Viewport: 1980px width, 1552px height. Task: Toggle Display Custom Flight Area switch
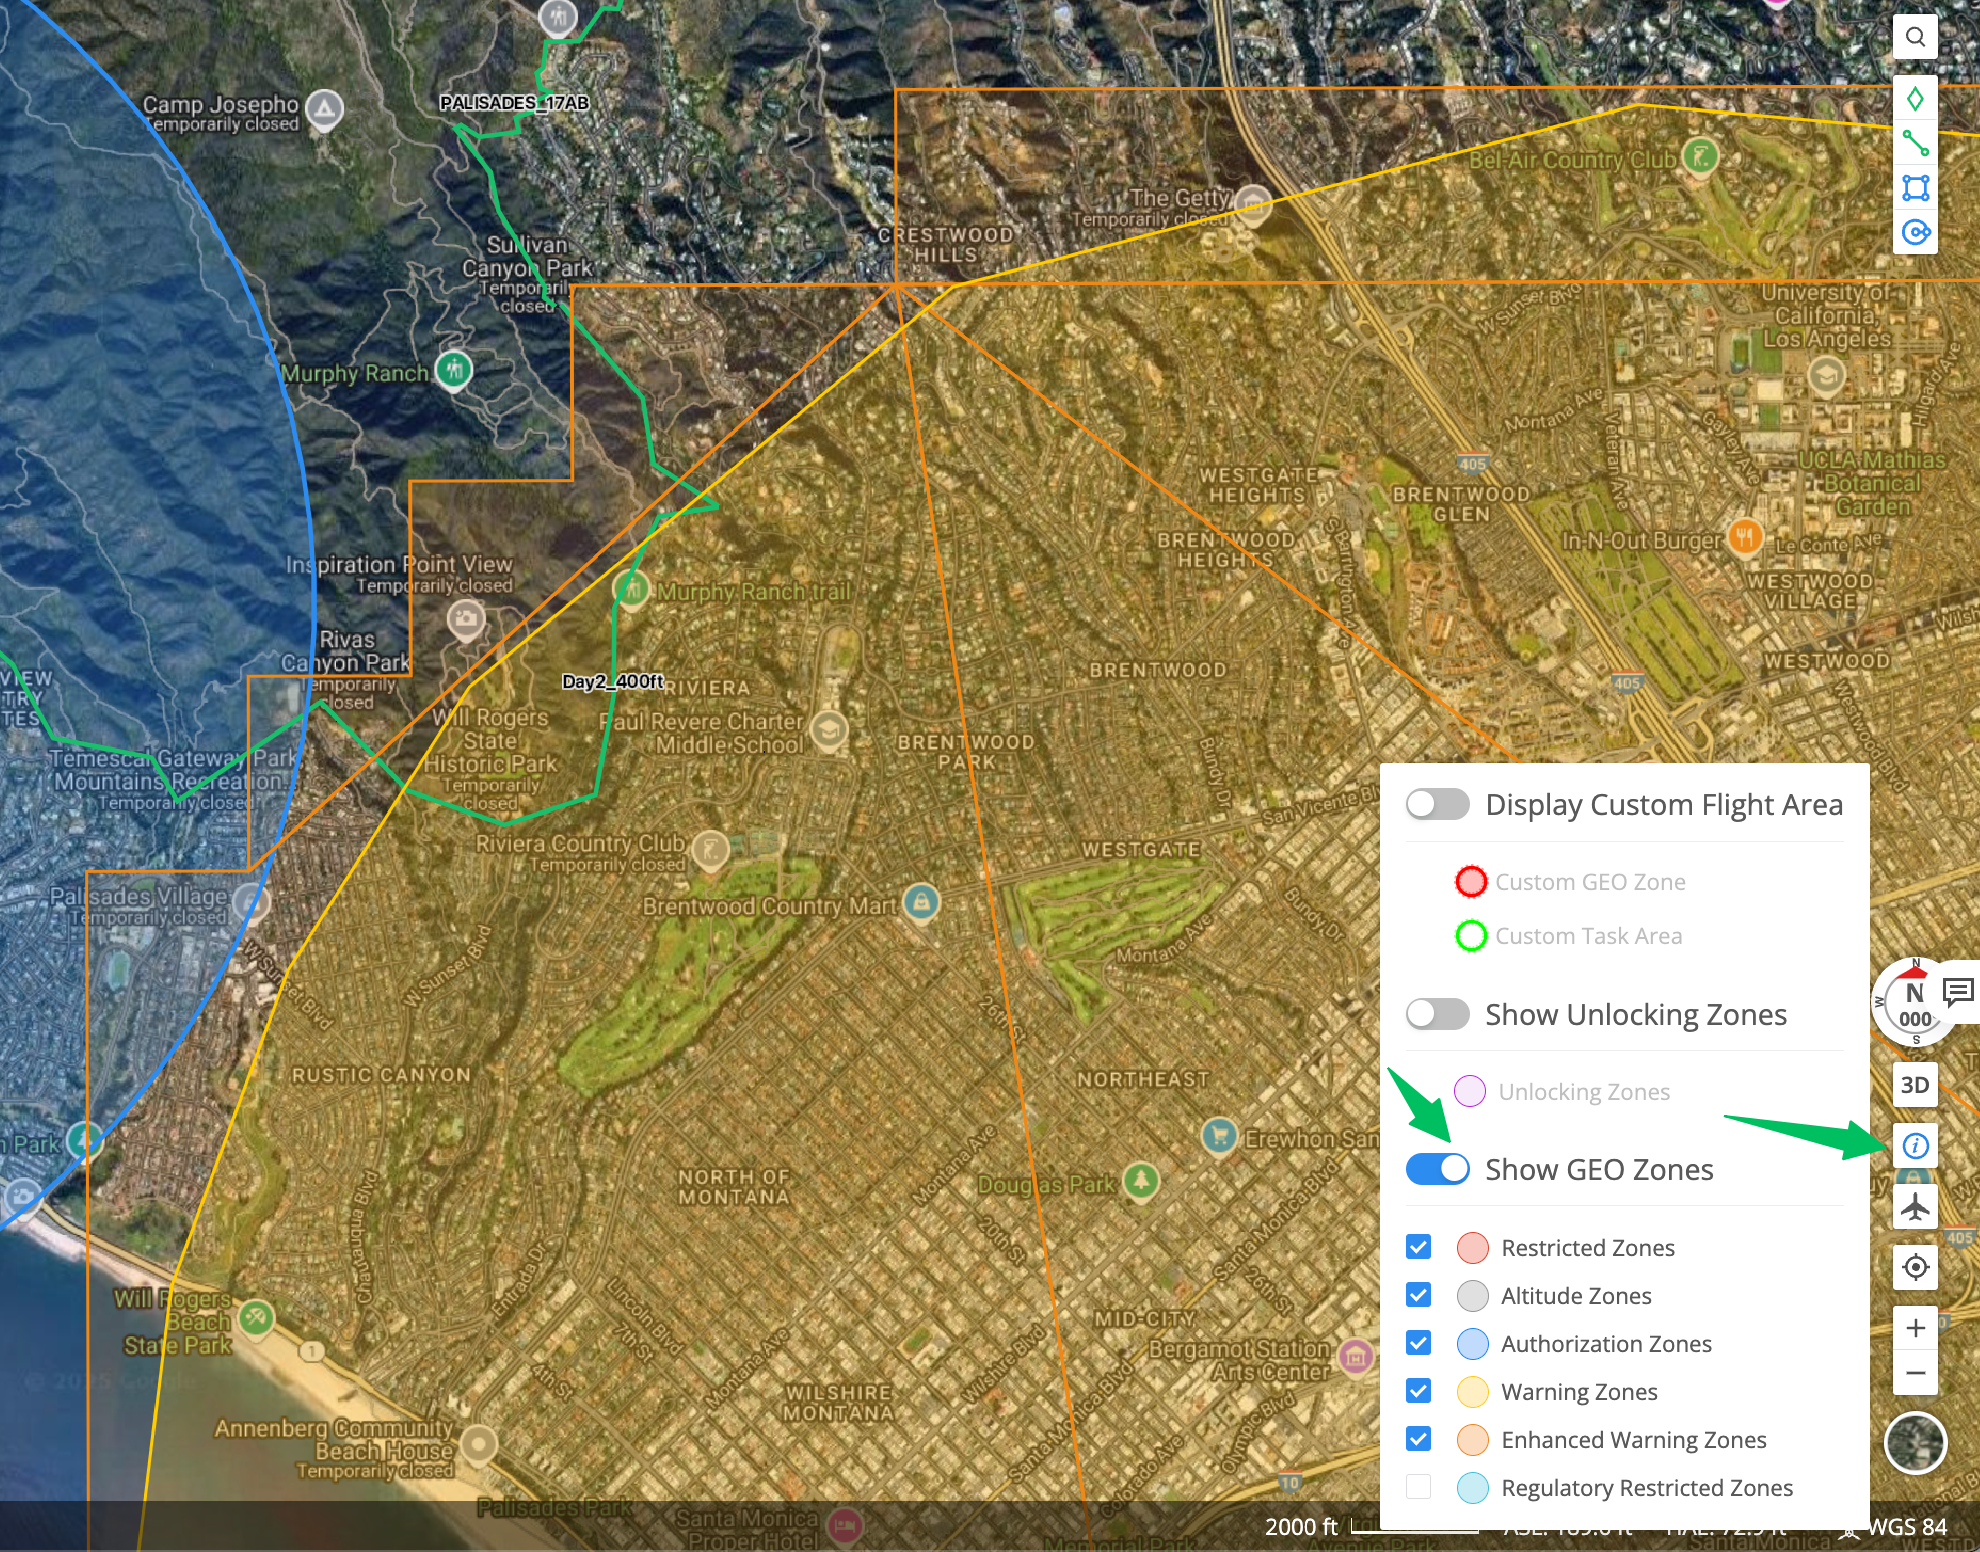click(x=1437, y=804)
